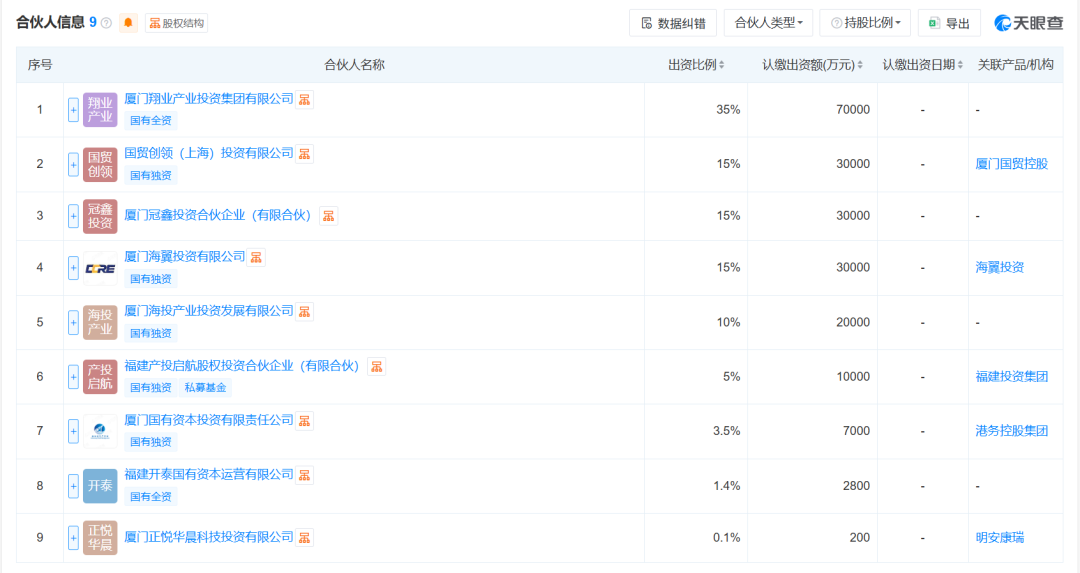The image size is (1080, 573).
Task: Click the 数据纠错 button
Action: (x=673, y=23)
